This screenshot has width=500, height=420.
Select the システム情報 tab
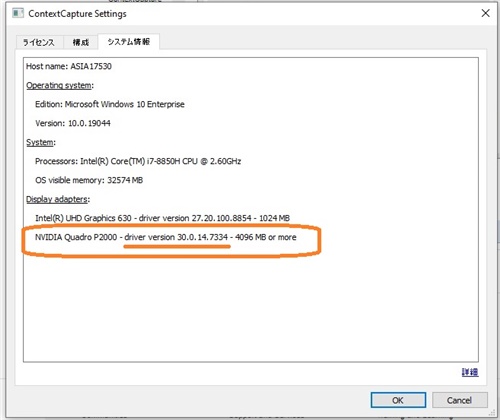click(x=129, y=42)
